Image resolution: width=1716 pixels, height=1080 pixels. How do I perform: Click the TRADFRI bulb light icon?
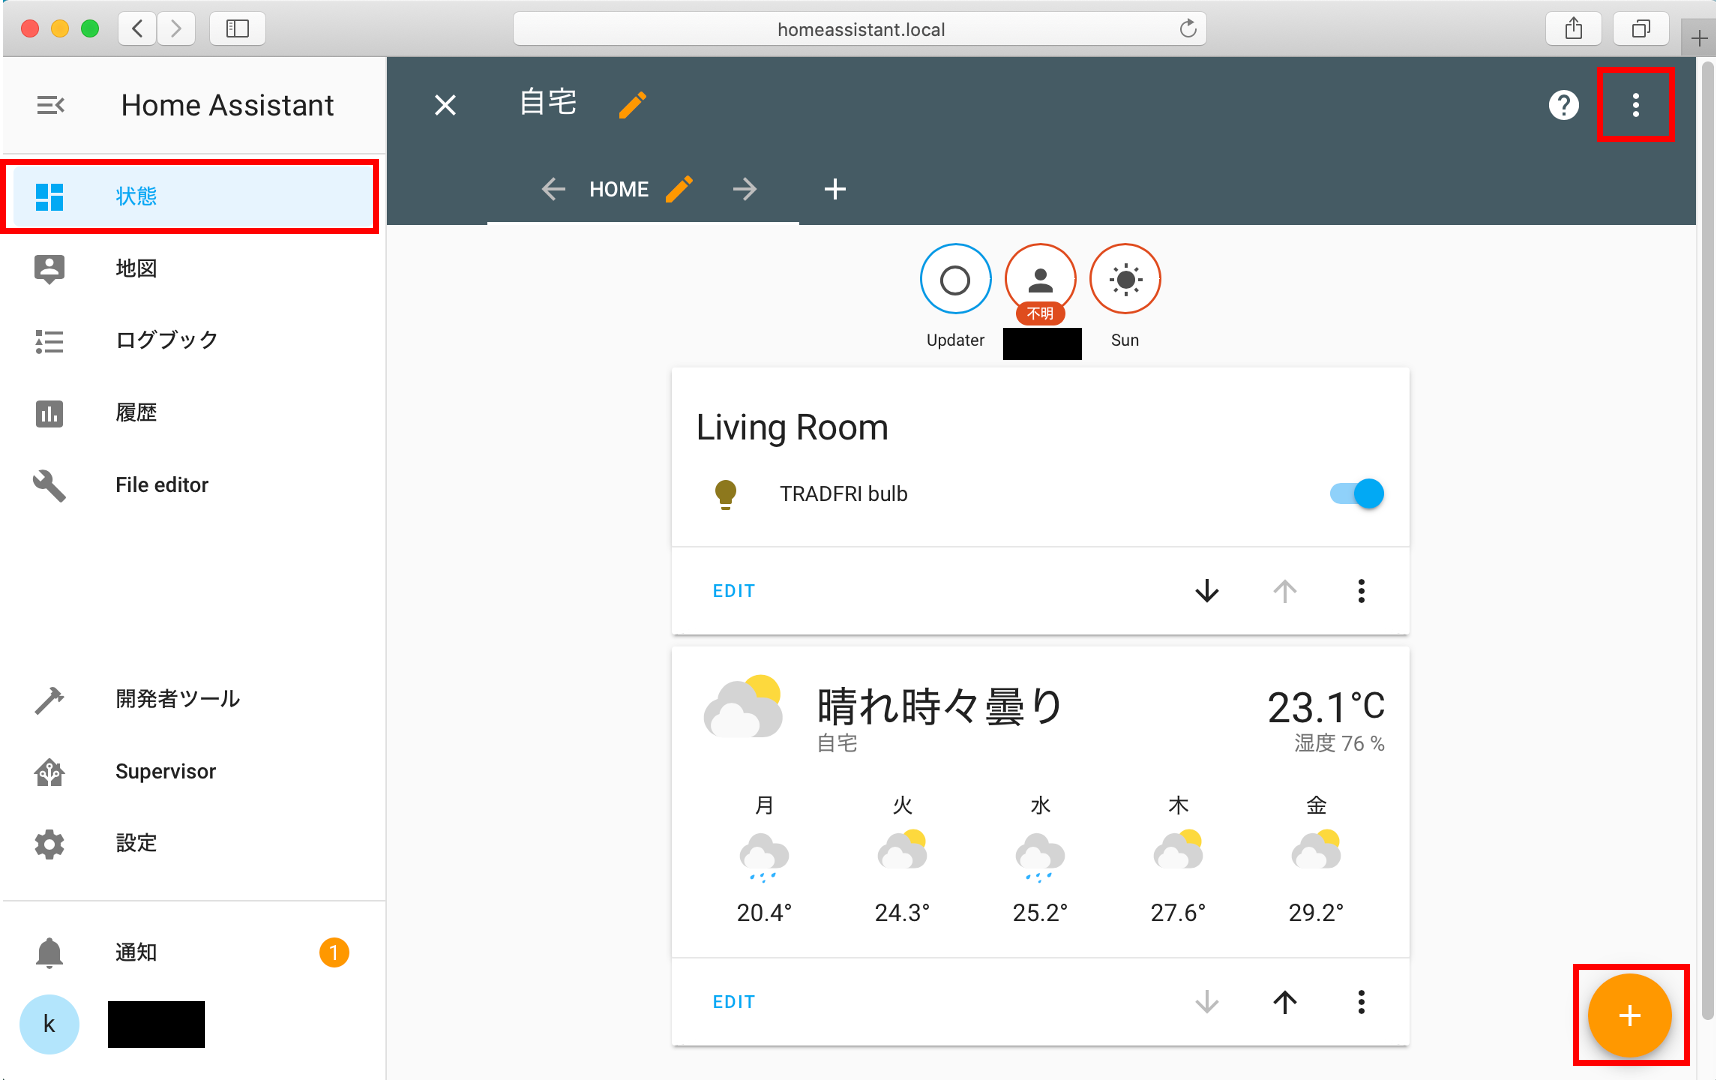point(726,494)
